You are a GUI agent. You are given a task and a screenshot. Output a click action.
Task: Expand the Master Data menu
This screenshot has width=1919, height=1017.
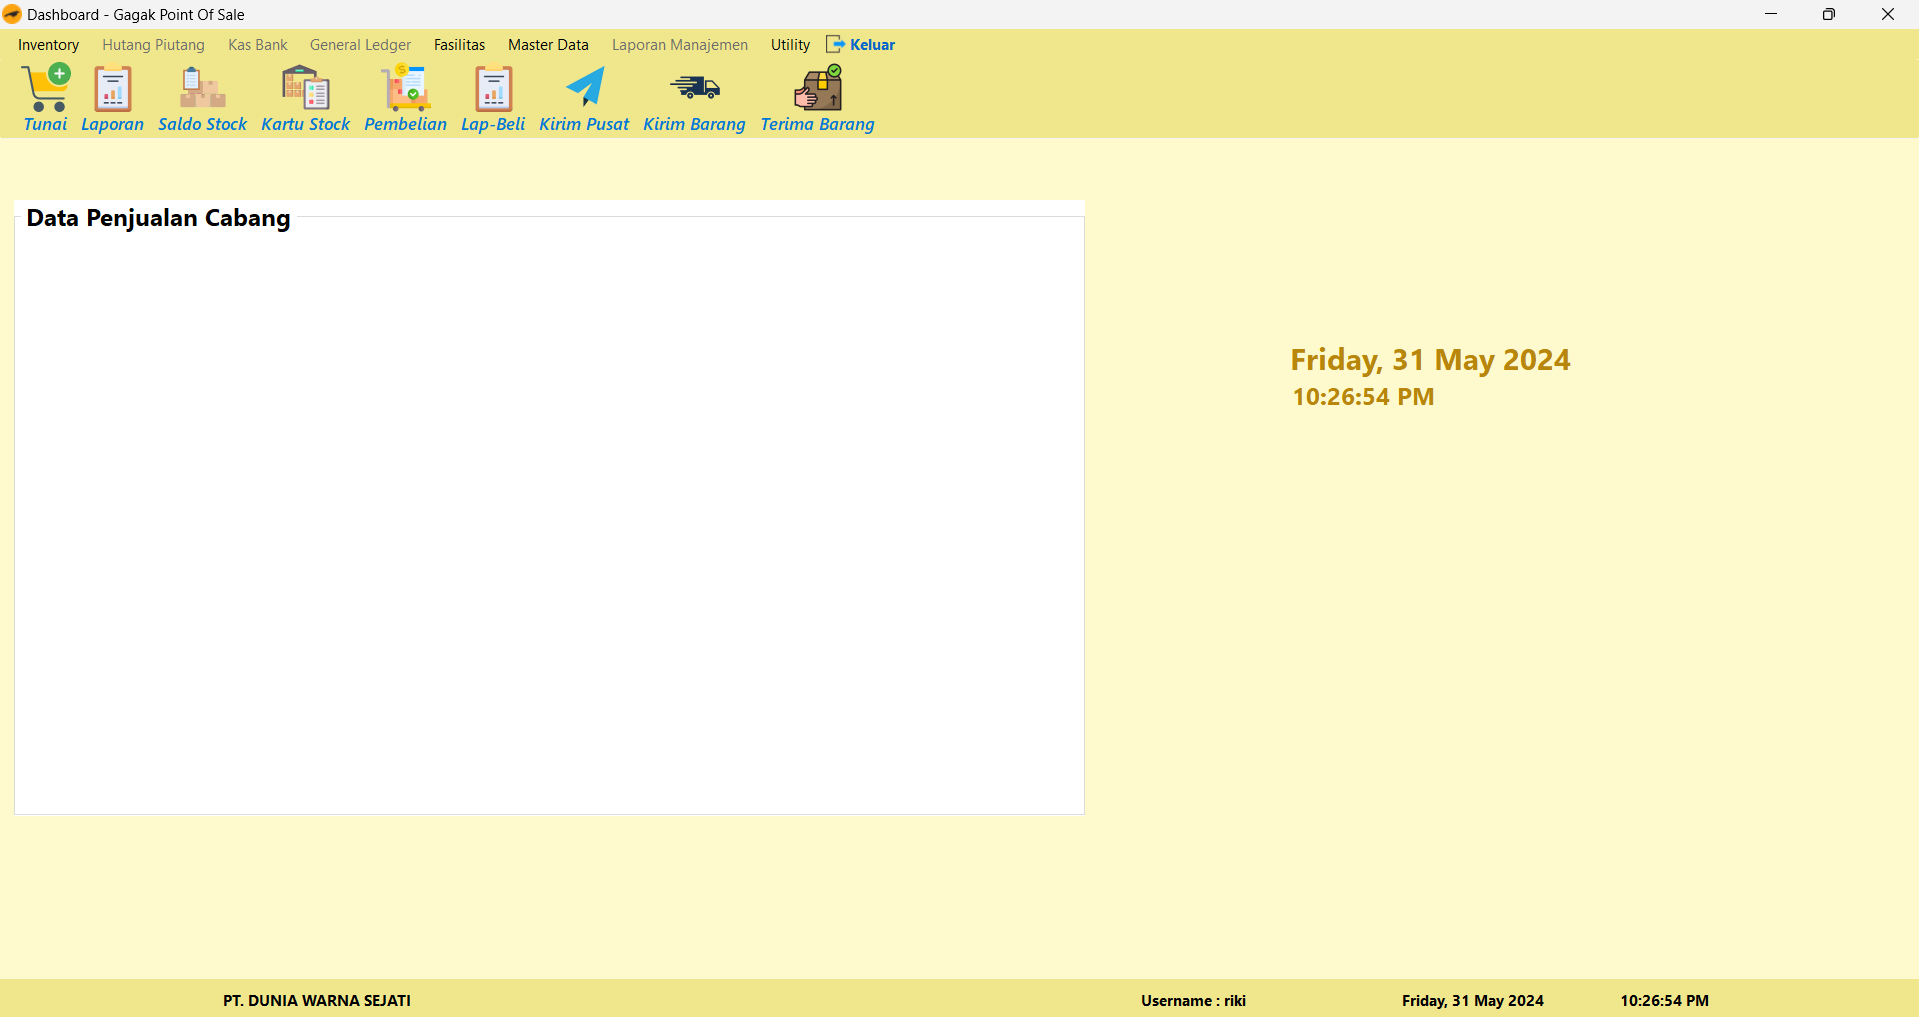[x=548, y=45]
